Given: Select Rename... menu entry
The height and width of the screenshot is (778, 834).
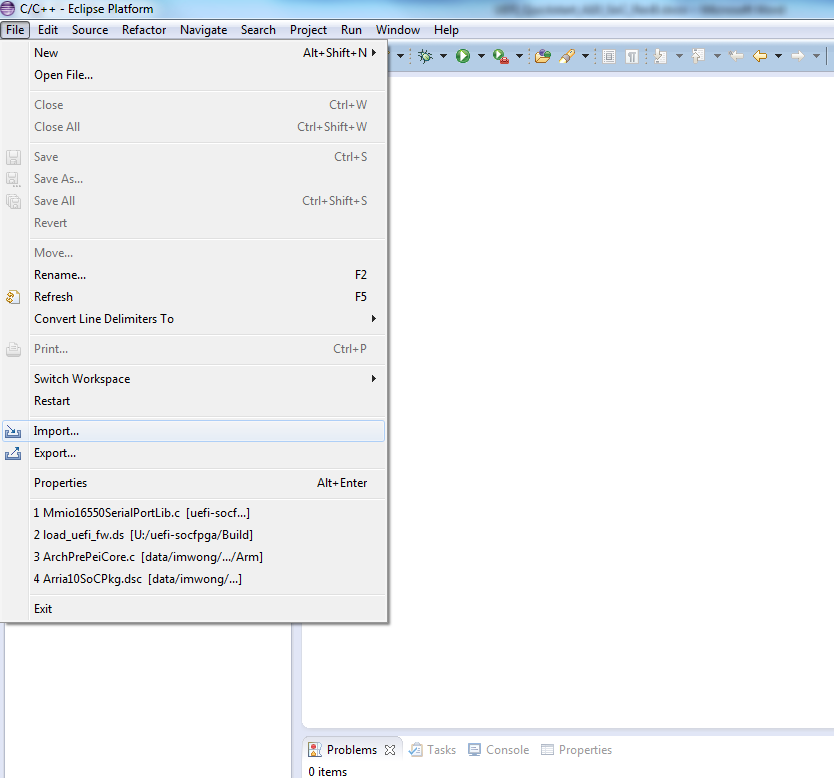Looking at the screenshot, I should (194, 275).
